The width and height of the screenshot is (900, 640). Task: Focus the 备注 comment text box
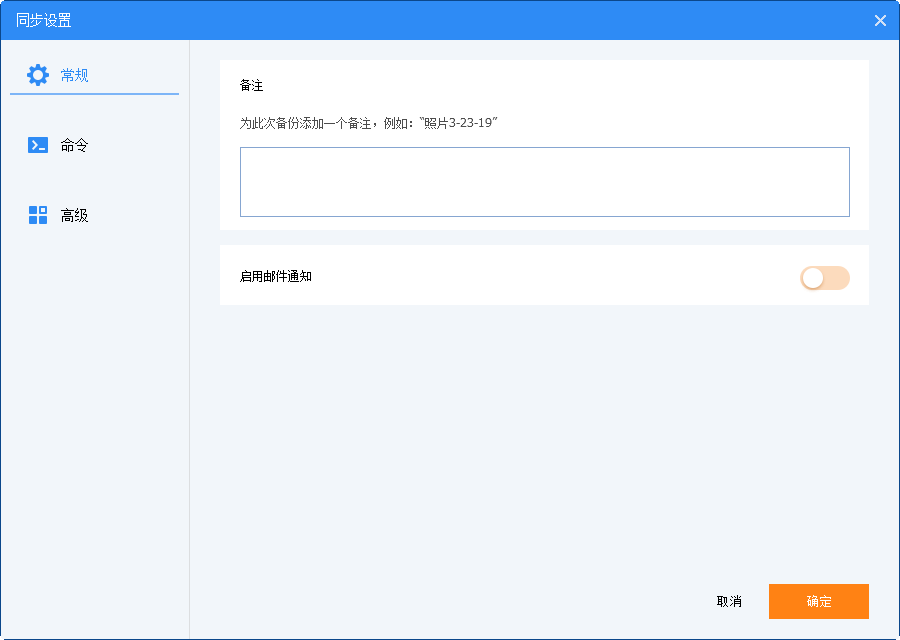coord(544,182)
